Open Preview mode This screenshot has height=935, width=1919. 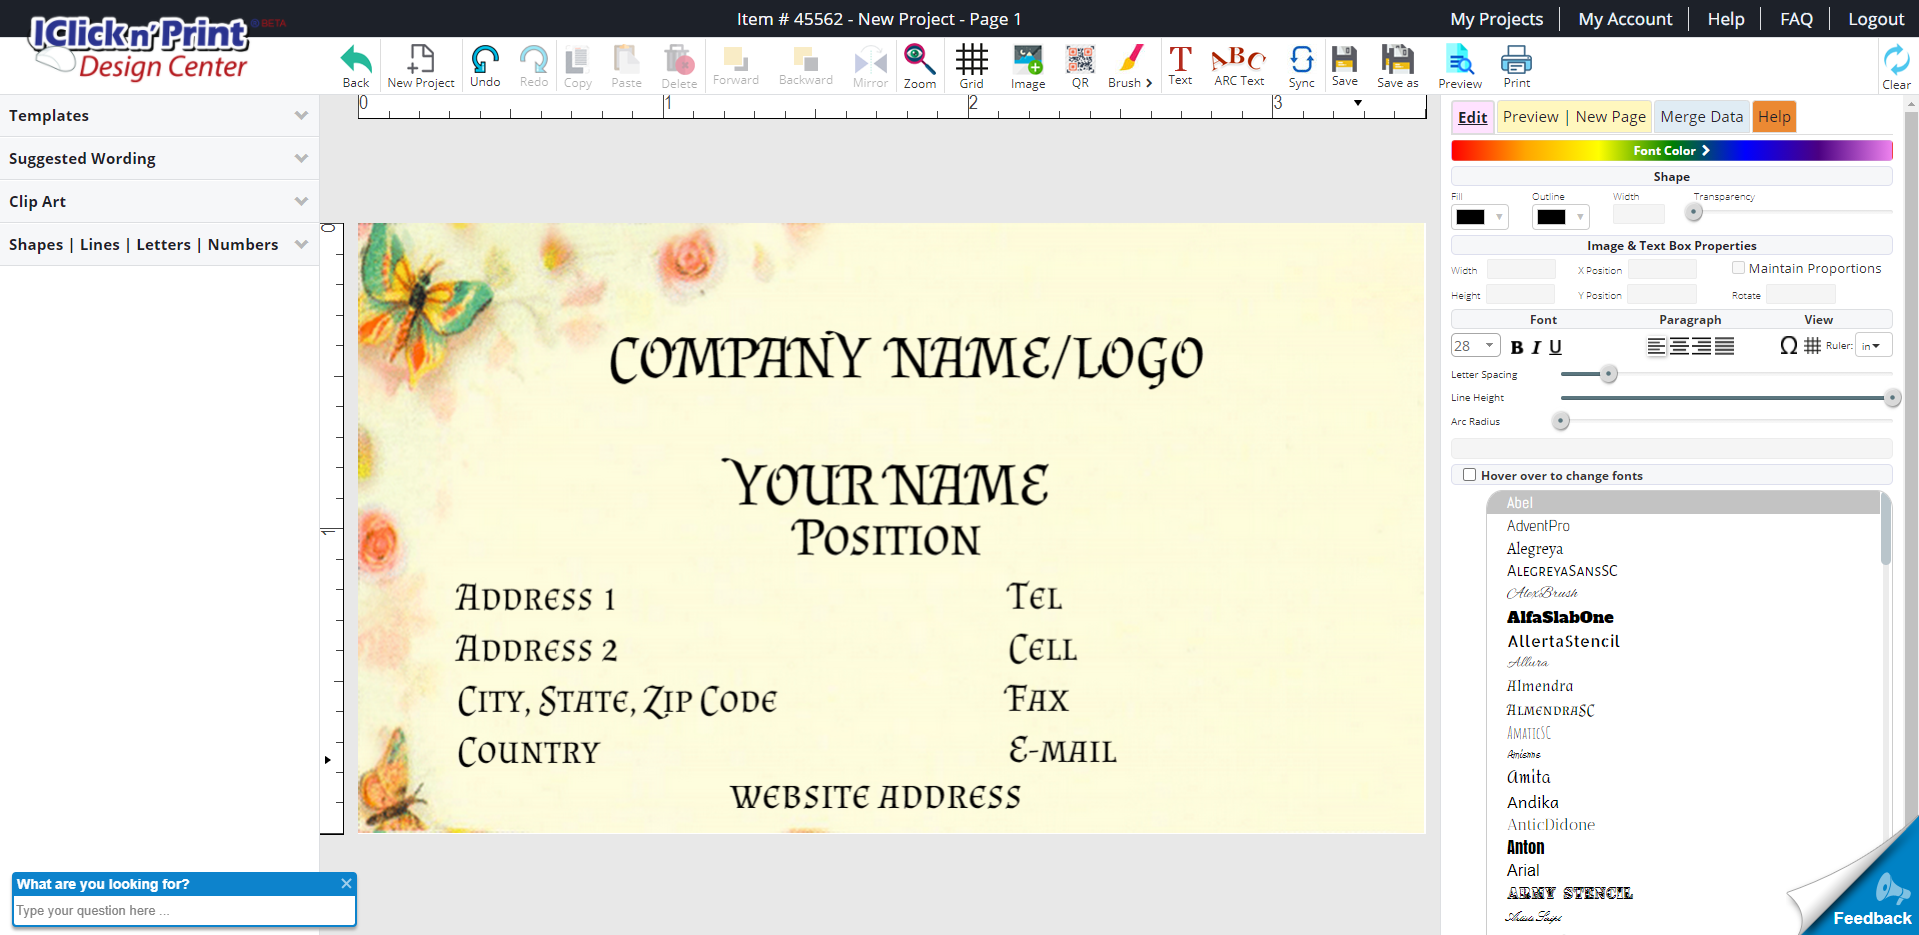point(1459,65)
